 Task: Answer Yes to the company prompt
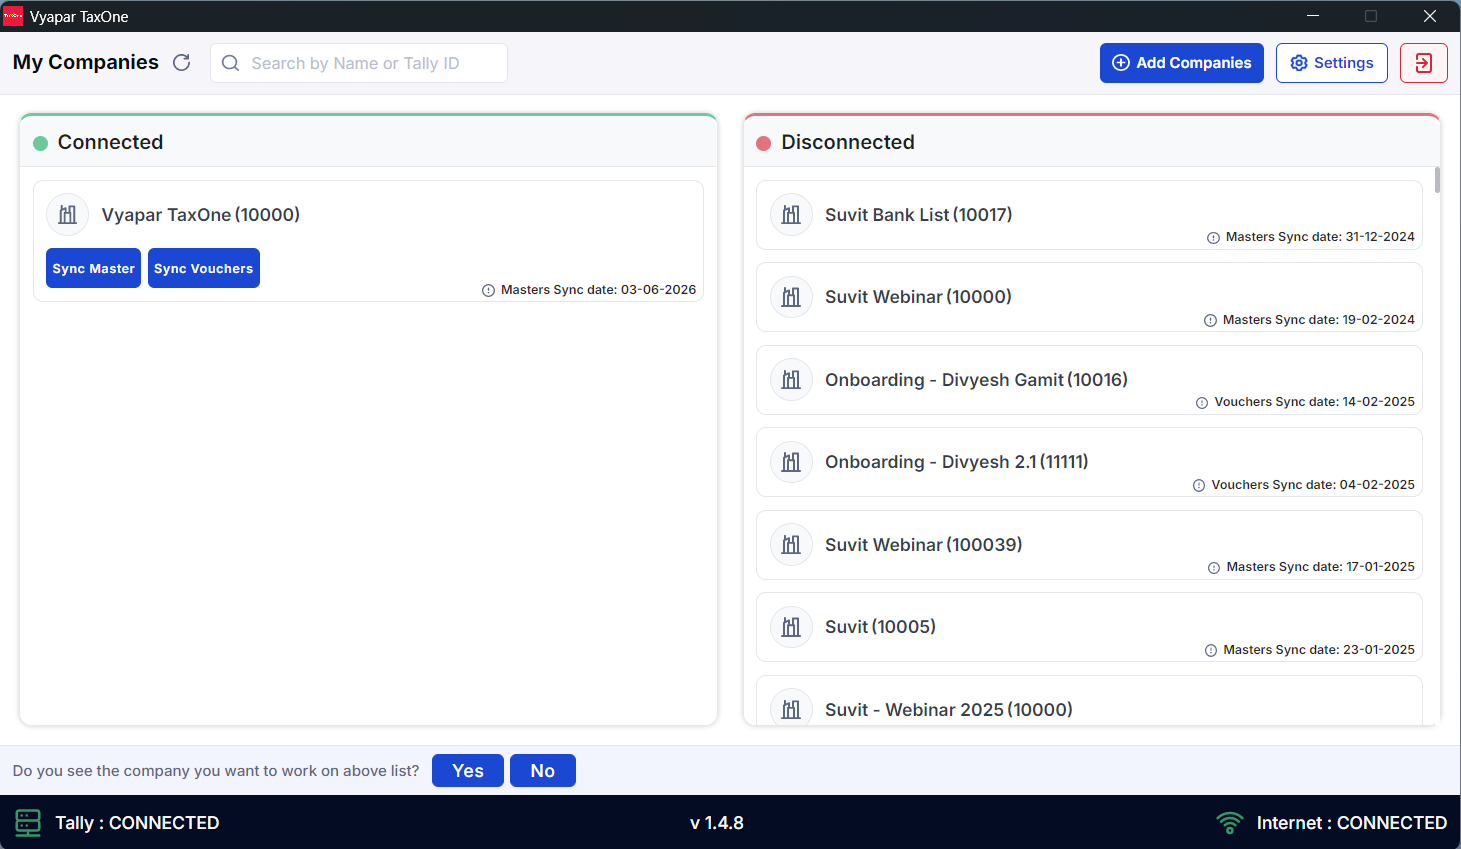click(468, 771)
